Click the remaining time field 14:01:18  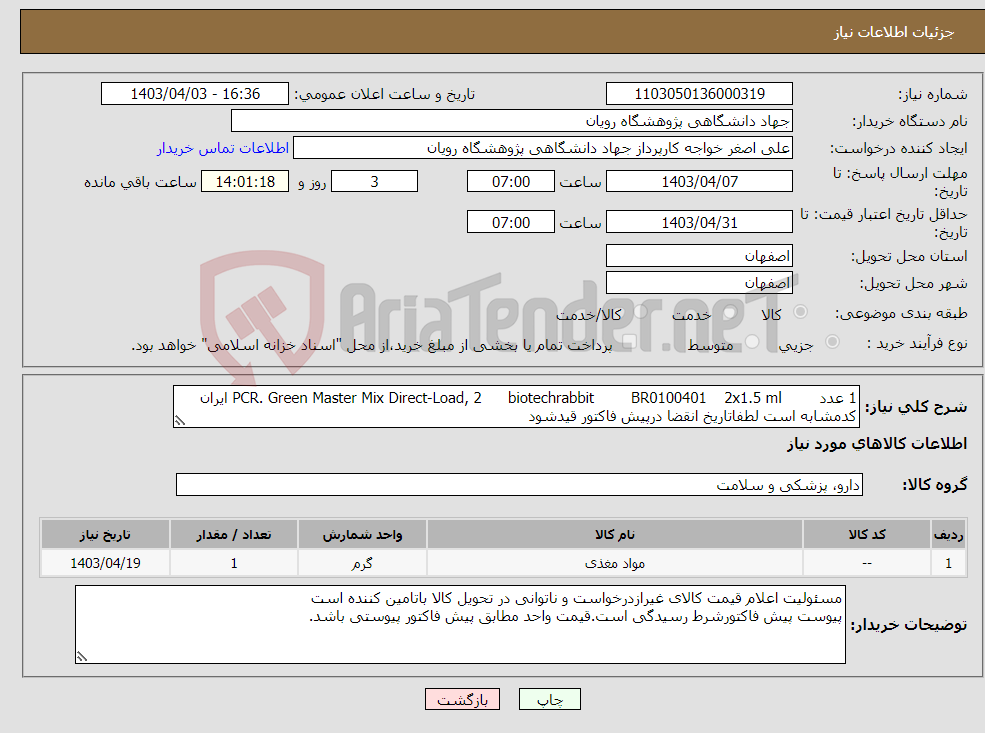pos(245,182)
